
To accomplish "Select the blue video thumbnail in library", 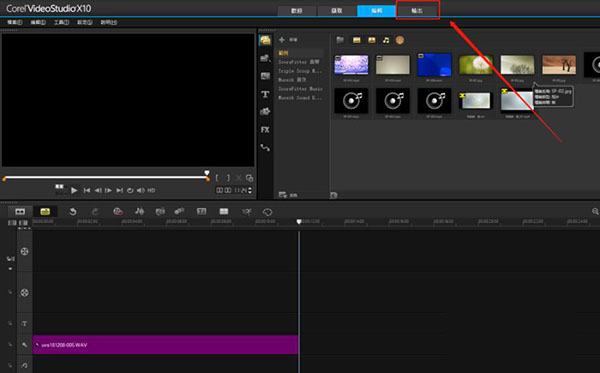I will [x=434, y=65].
